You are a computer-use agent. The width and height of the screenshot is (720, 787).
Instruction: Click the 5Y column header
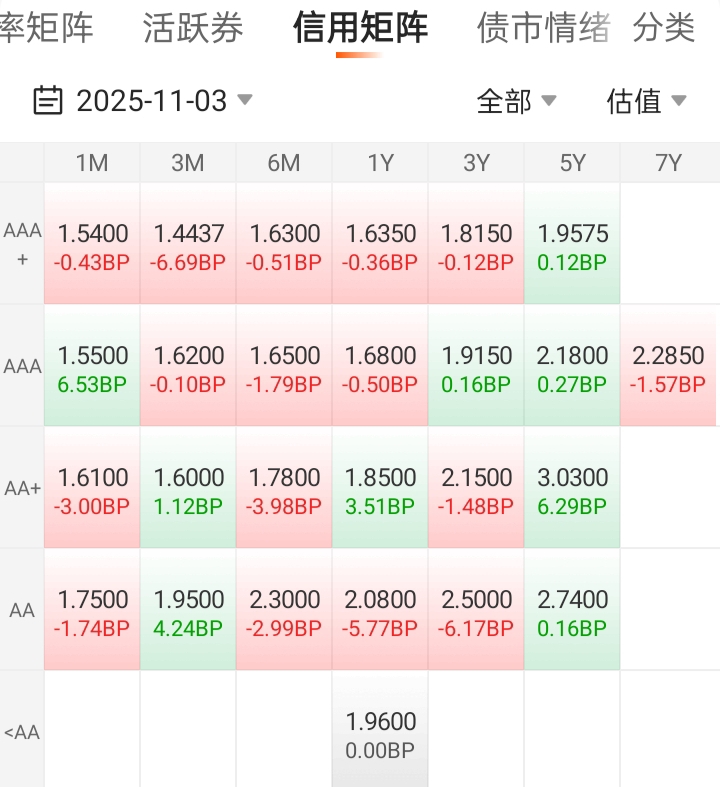572,163
